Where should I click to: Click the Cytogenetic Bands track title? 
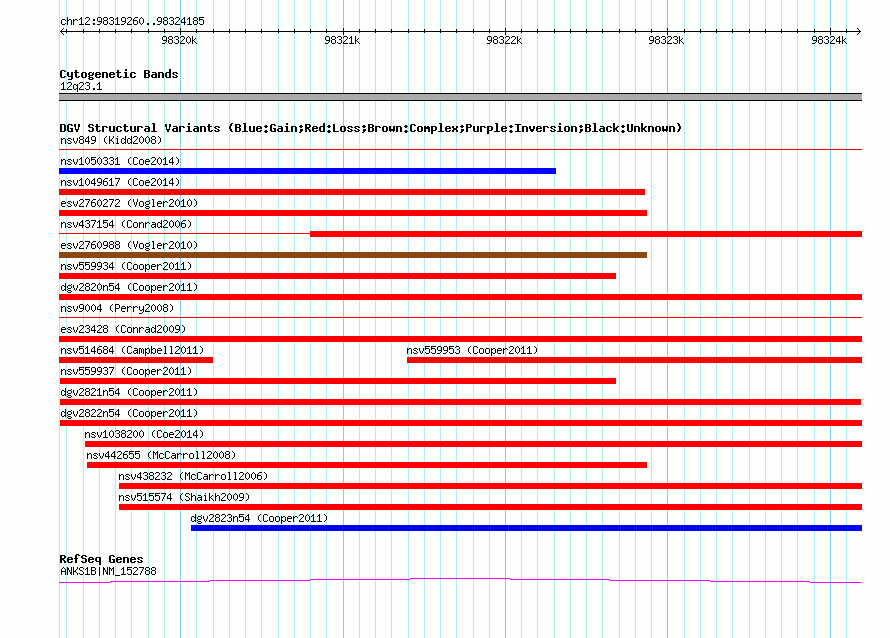(x=119, y=74)
